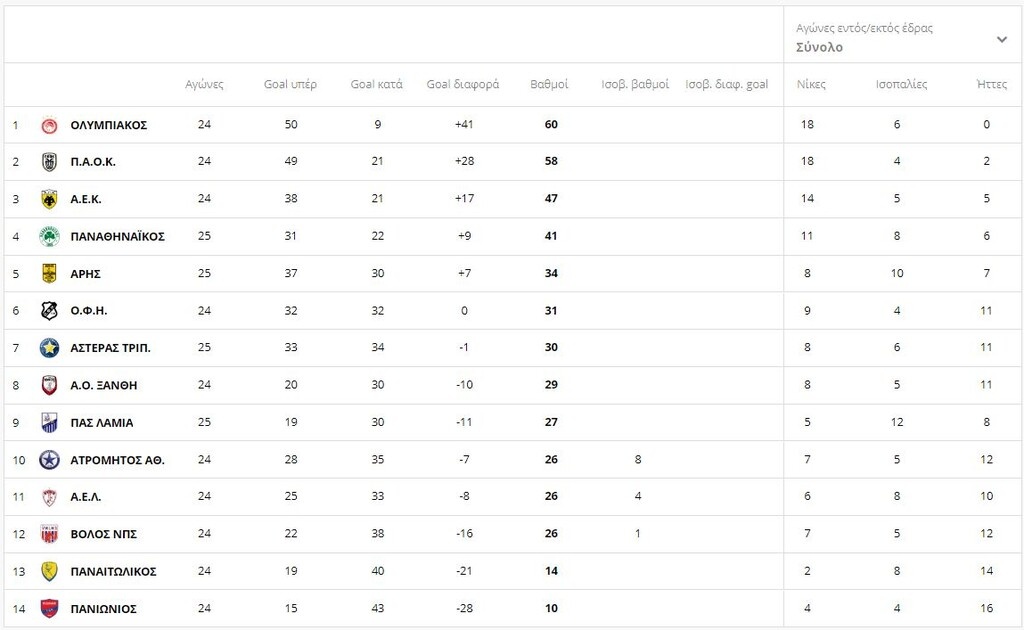This screenshot has width=1024, height=630.
Task: Click the P.A.O.K. team logo
Action: (x=49, y=162)
